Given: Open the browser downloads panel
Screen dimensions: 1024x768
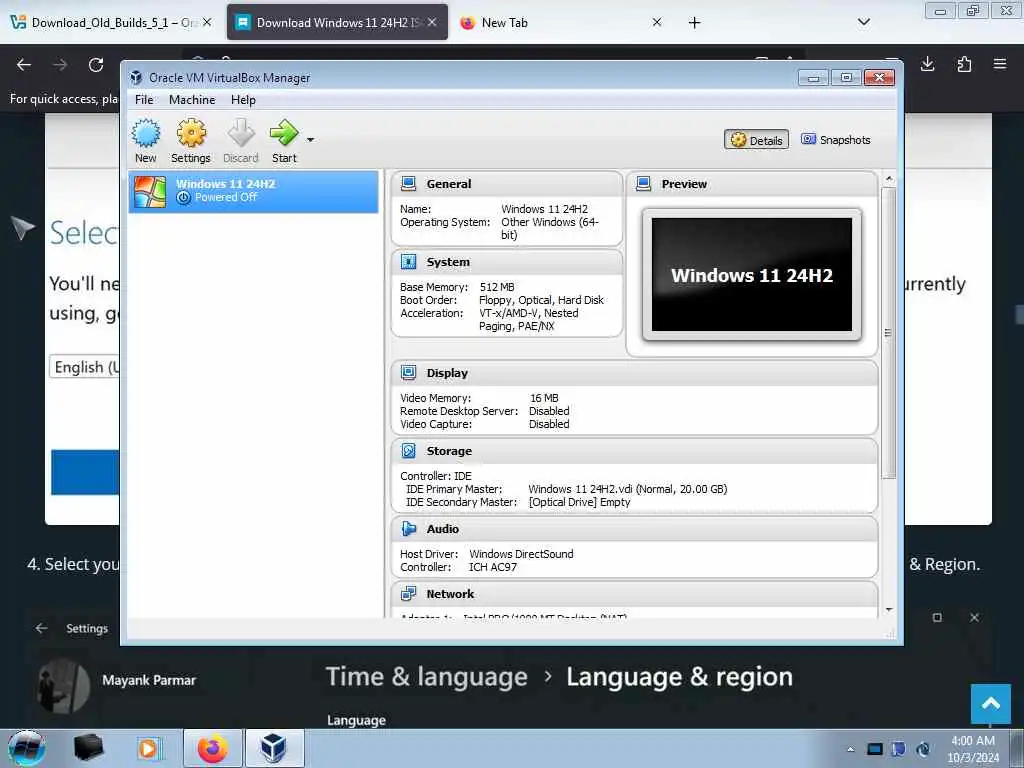Looking at the screenshot, I should click(927, 64).
